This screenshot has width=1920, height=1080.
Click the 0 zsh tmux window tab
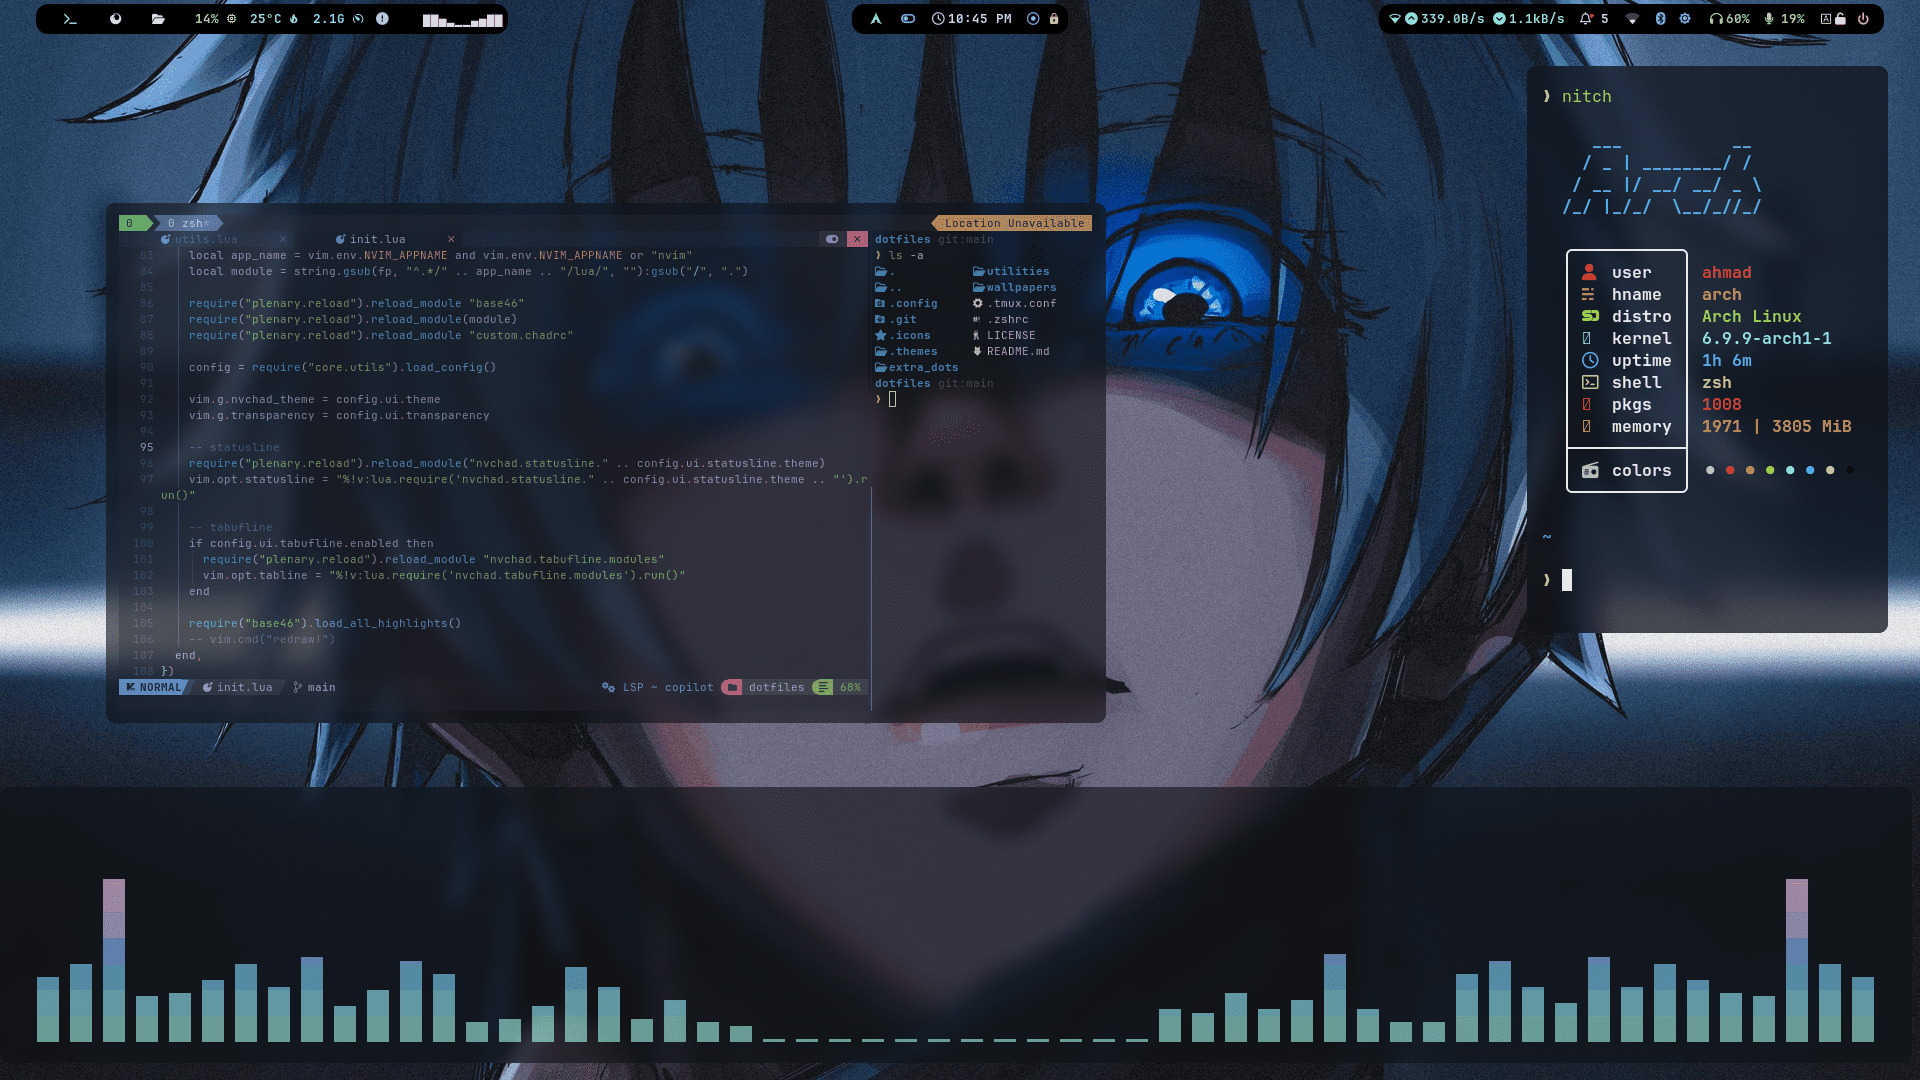click(x=186, y=223)
